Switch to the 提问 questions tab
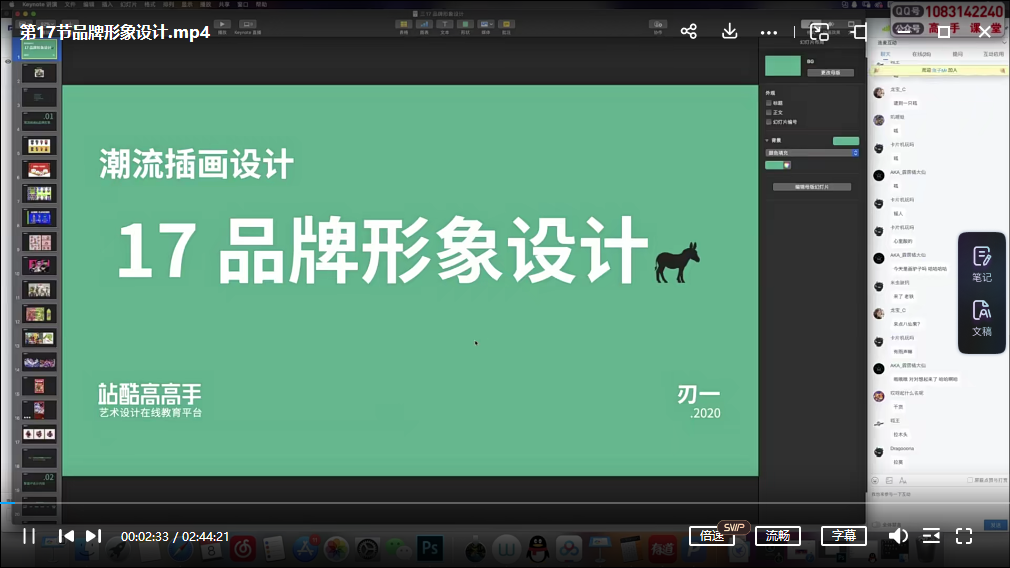1010x568 pixels. [958, 54]
